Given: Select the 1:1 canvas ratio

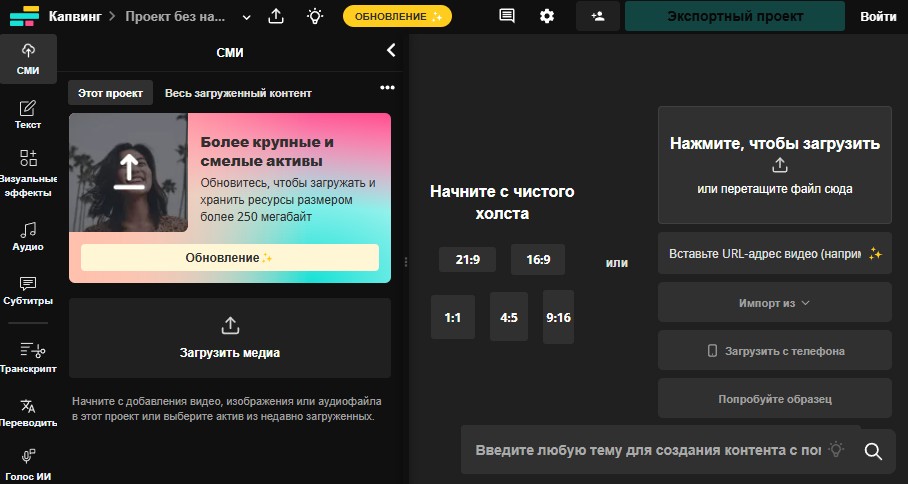Looking at the screenshot, I should (453, 317).
